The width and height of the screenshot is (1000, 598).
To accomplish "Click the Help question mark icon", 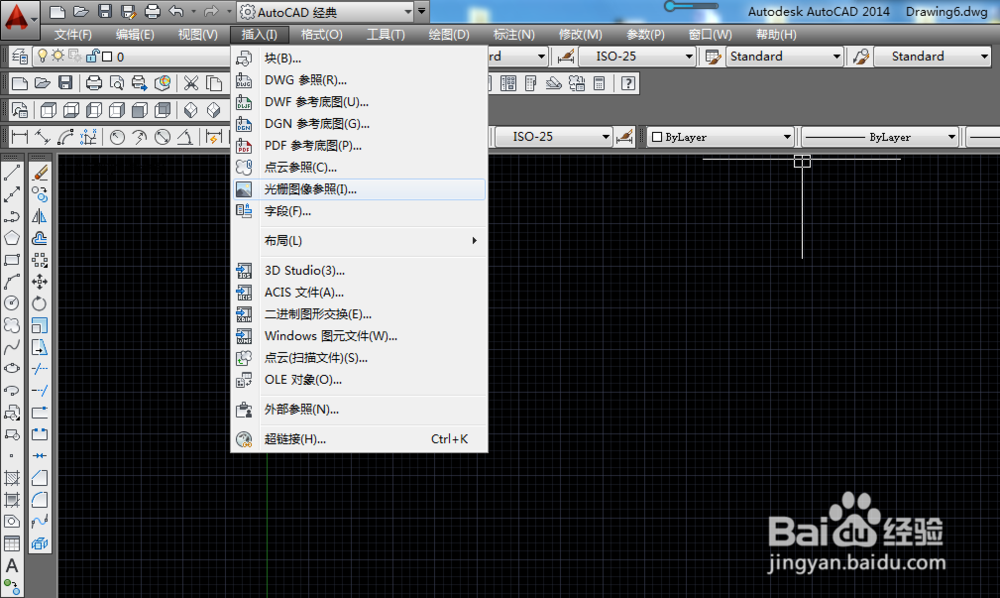I will [x=628, y=83].
